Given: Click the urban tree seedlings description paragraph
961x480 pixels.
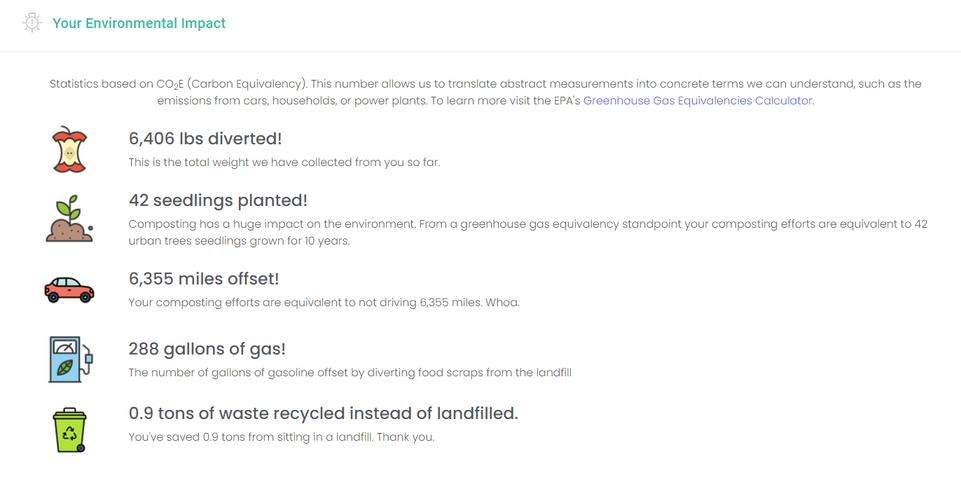Looking at the screenshot, I should click(x=527, y=232).
